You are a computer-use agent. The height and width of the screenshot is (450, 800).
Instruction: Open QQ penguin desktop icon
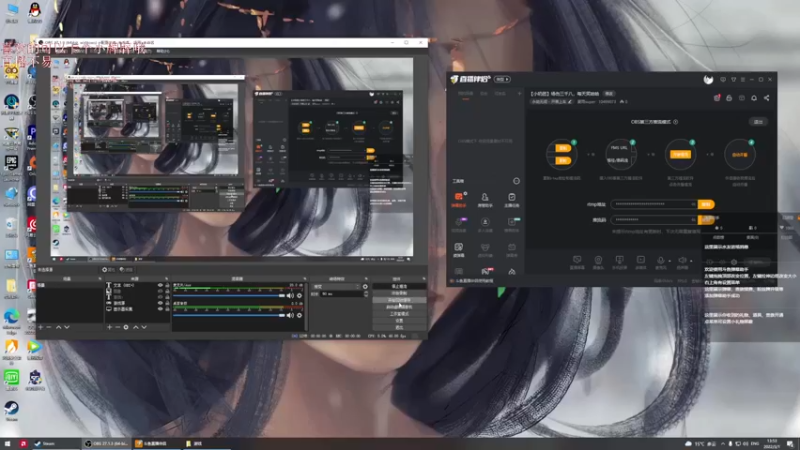point(35,12)
